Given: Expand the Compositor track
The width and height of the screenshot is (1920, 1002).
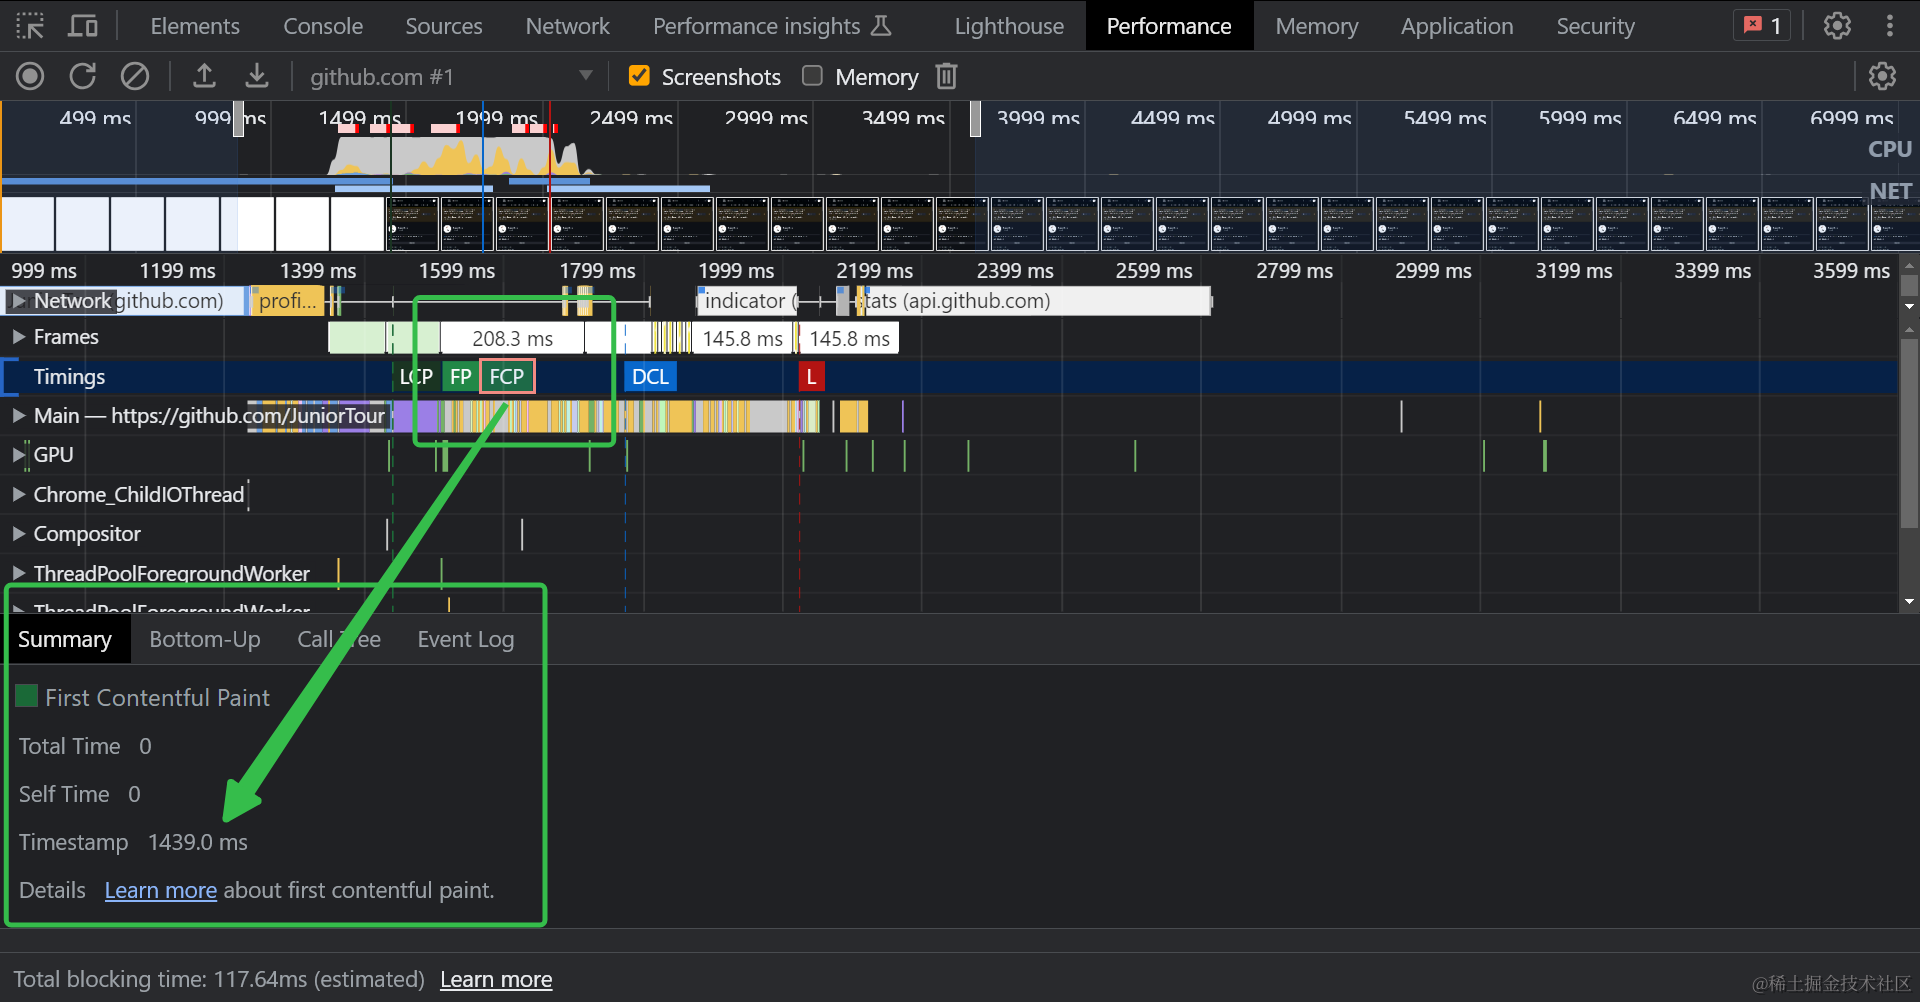Looking at the screenshot, I should point(18,534).
